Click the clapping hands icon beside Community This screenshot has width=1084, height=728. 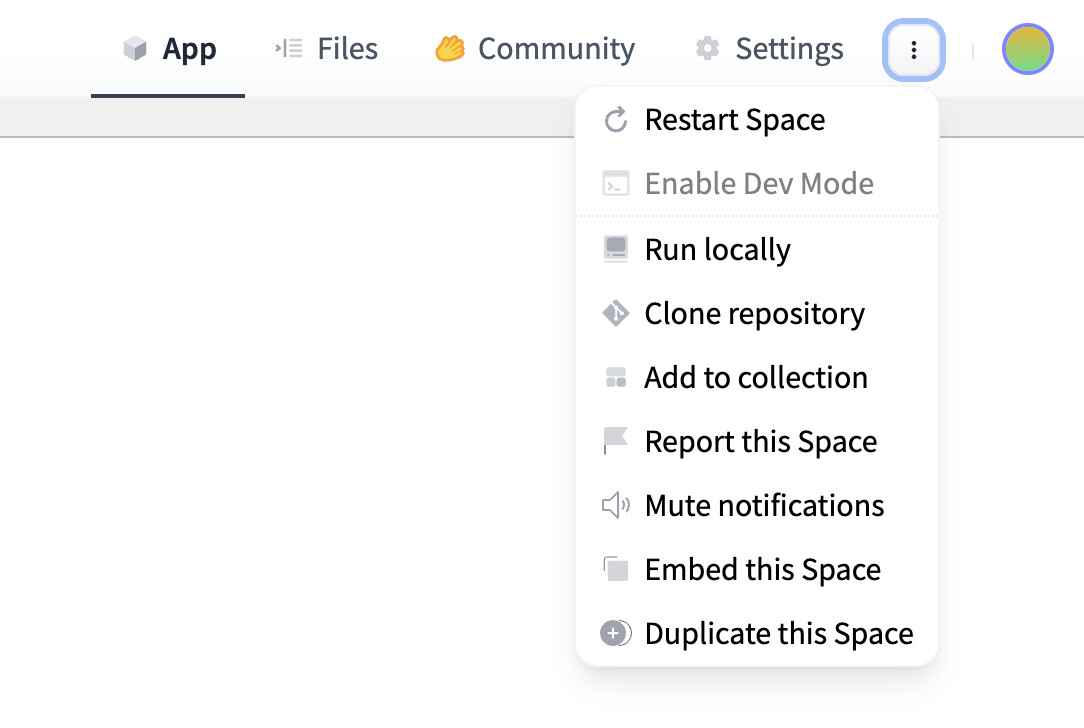tap(450, 49)
